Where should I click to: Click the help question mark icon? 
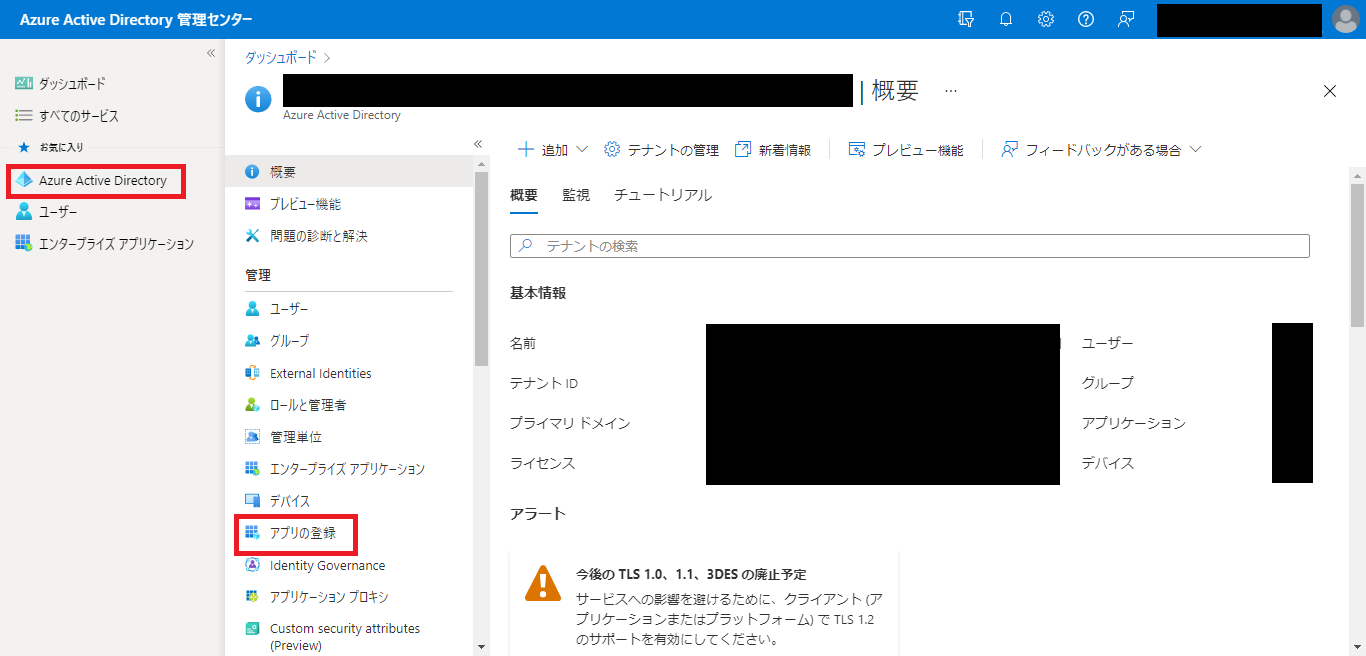1086,19
